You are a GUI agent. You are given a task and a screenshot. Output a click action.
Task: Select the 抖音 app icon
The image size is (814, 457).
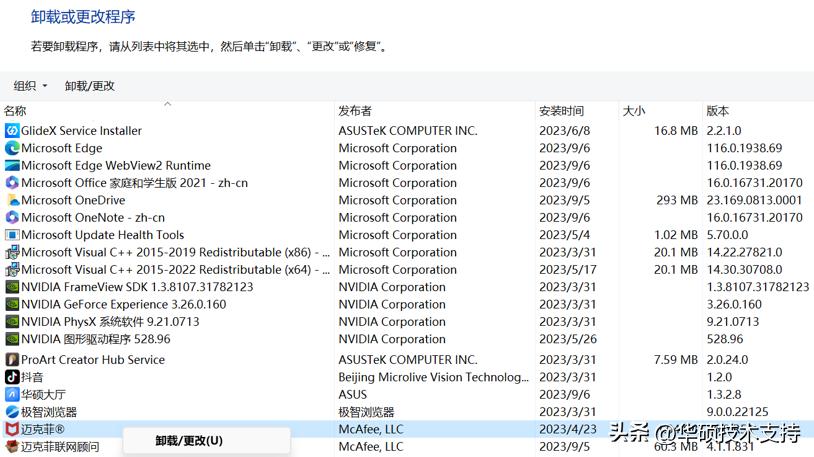12,377
